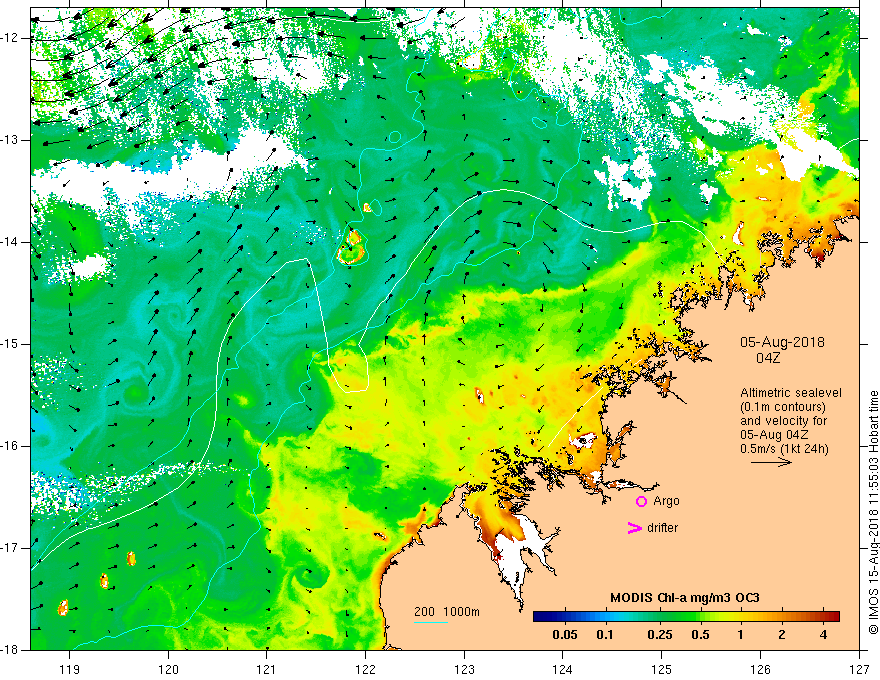880x680 pixels.
Task: Click the magenta Argo circle legend marker
Action: coord(641,501)
